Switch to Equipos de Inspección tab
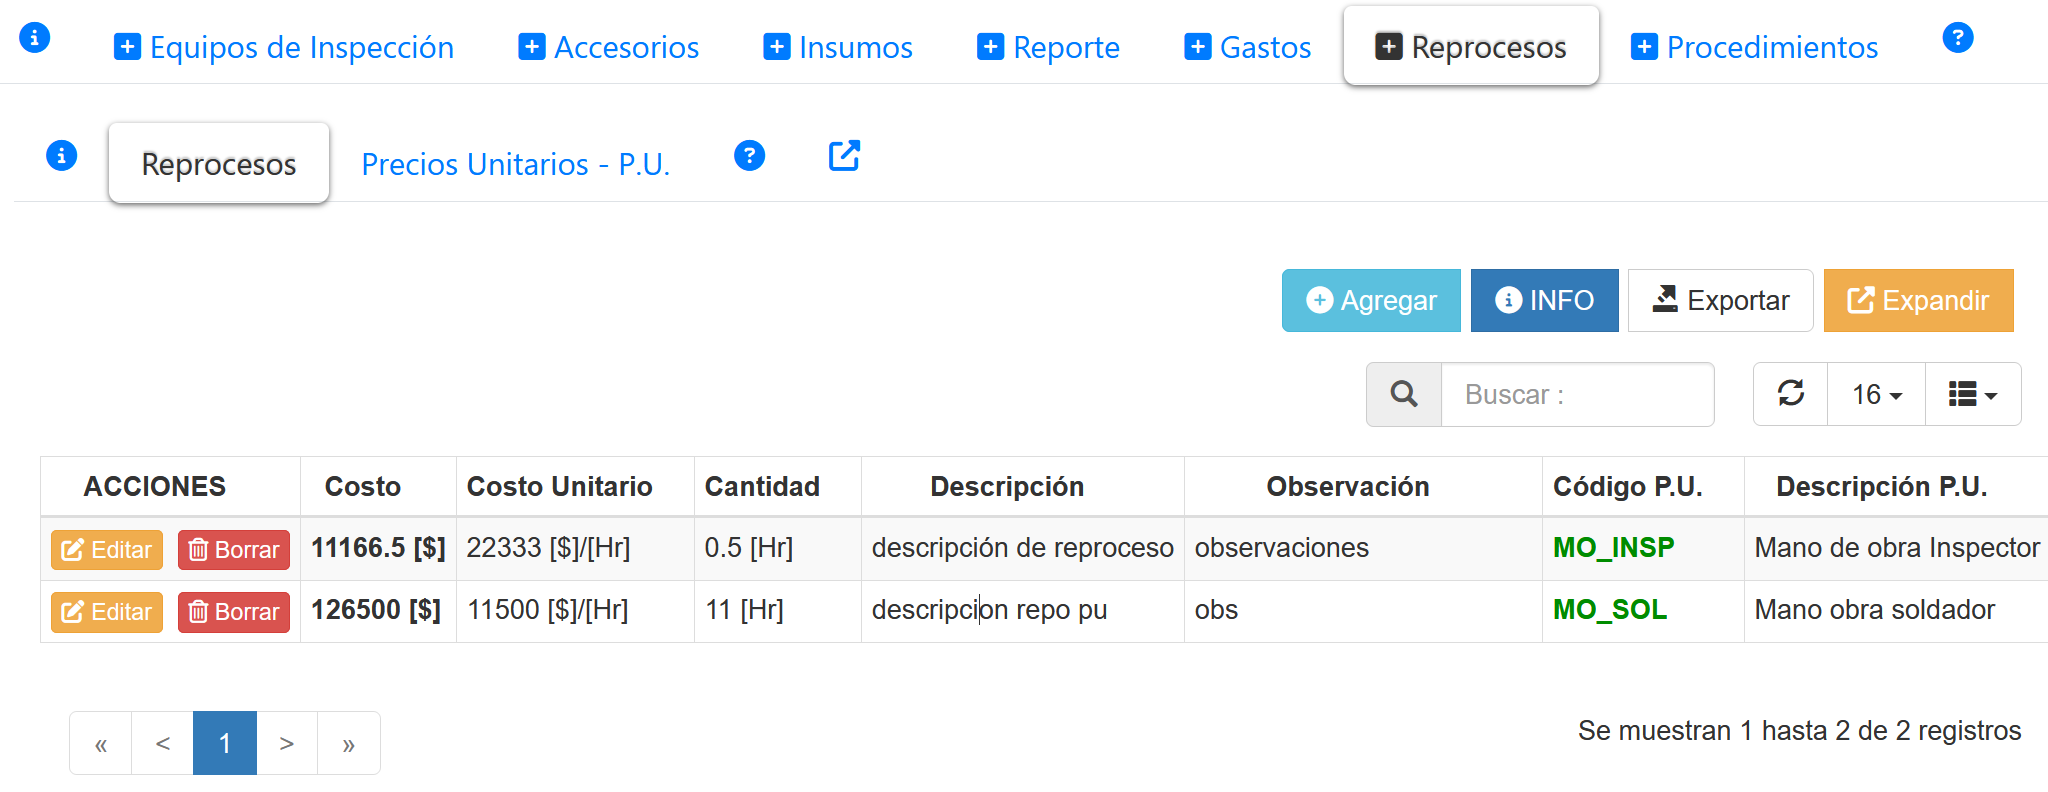Viewport: 2048px width, 792px height. pos(284,47)
